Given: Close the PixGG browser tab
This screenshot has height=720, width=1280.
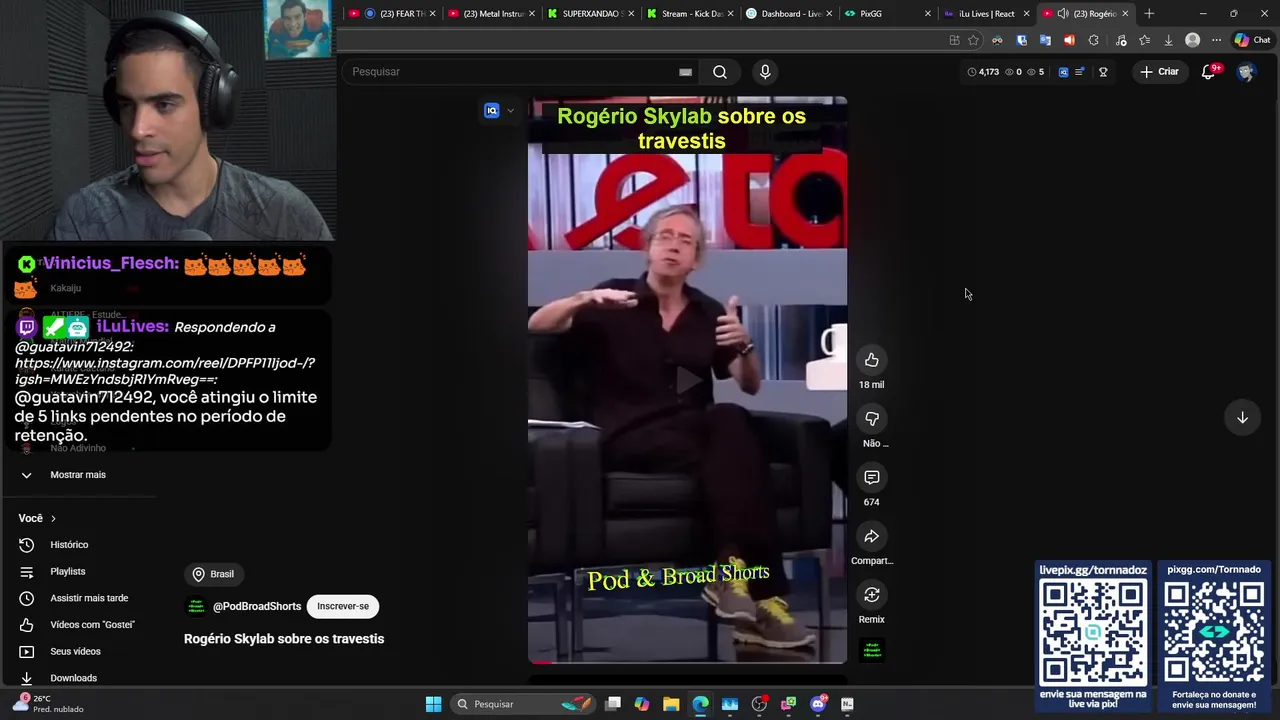Looking at the screenshot, I should coord(927,14).
